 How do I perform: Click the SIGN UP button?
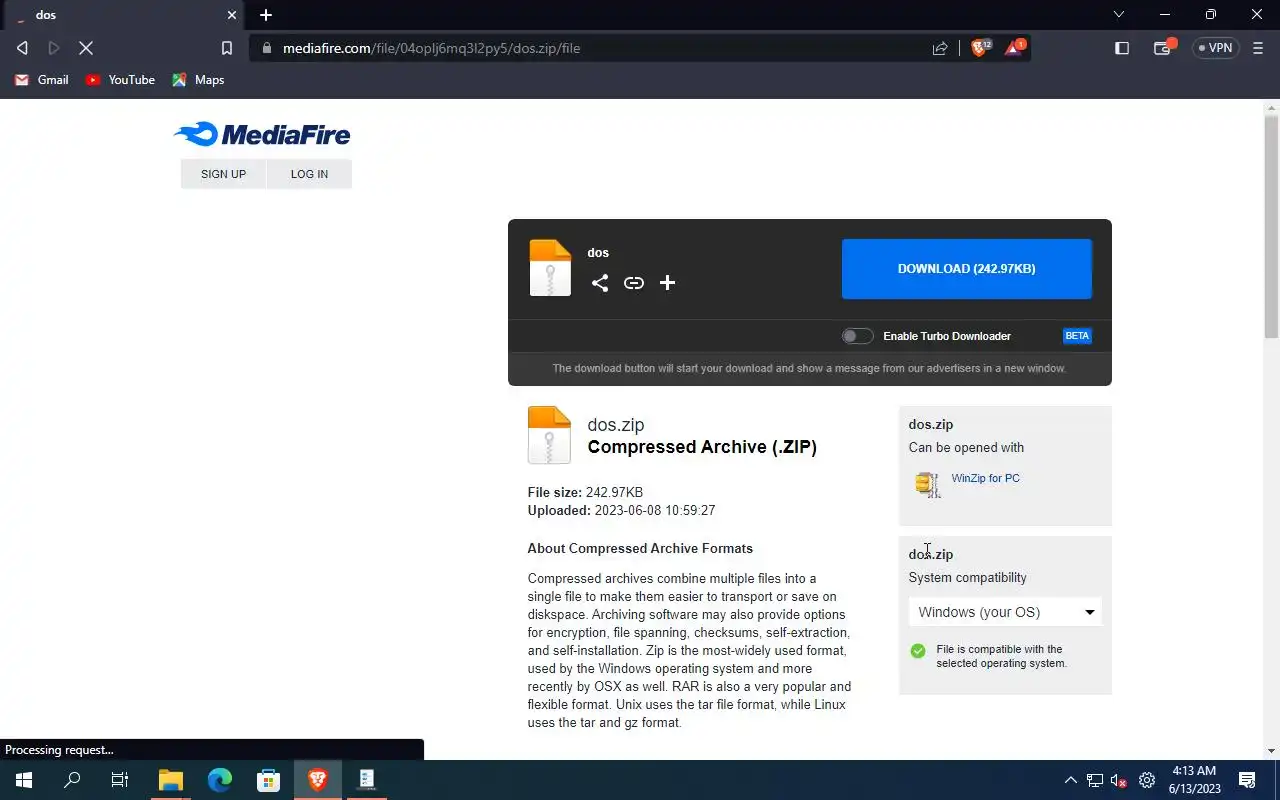(x=223, y=174)
